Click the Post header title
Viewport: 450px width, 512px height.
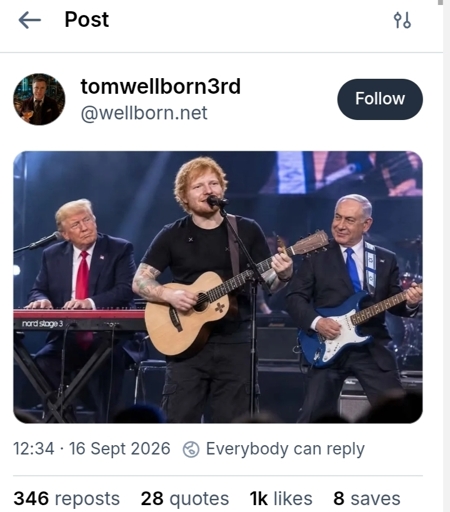click(87, 19)
